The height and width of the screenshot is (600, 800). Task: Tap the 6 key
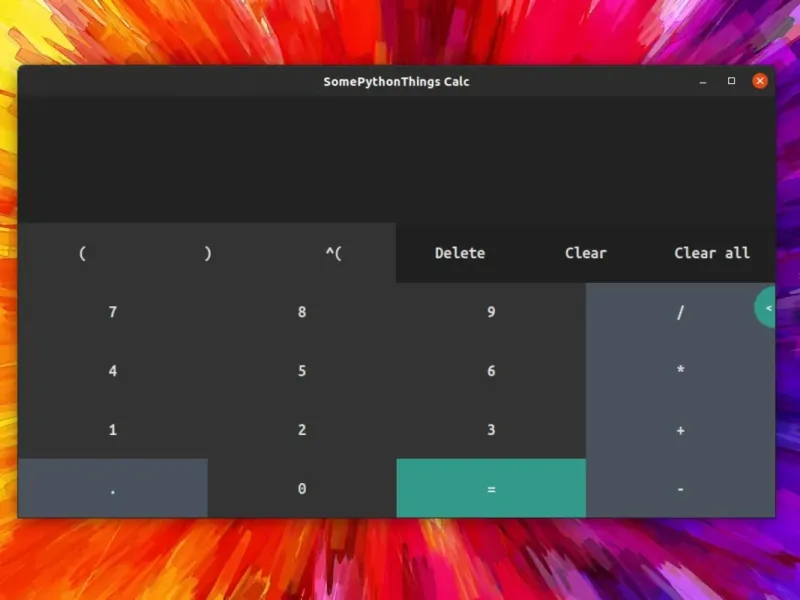coord(491,370)
